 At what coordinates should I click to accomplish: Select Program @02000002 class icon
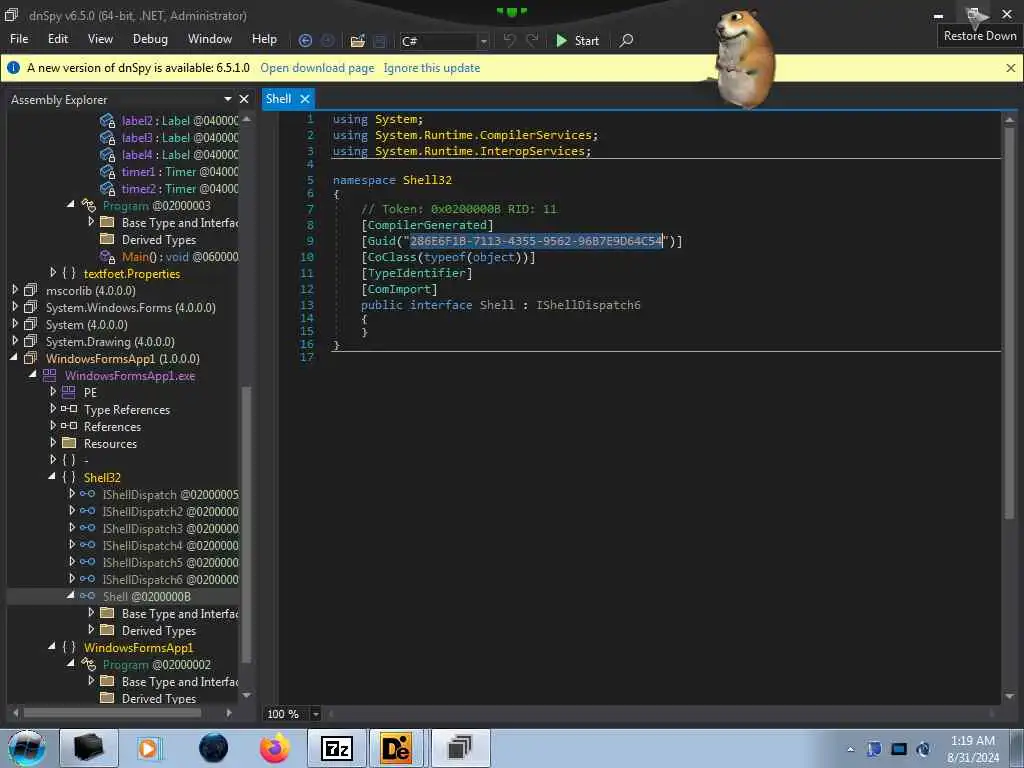(88, 664)
